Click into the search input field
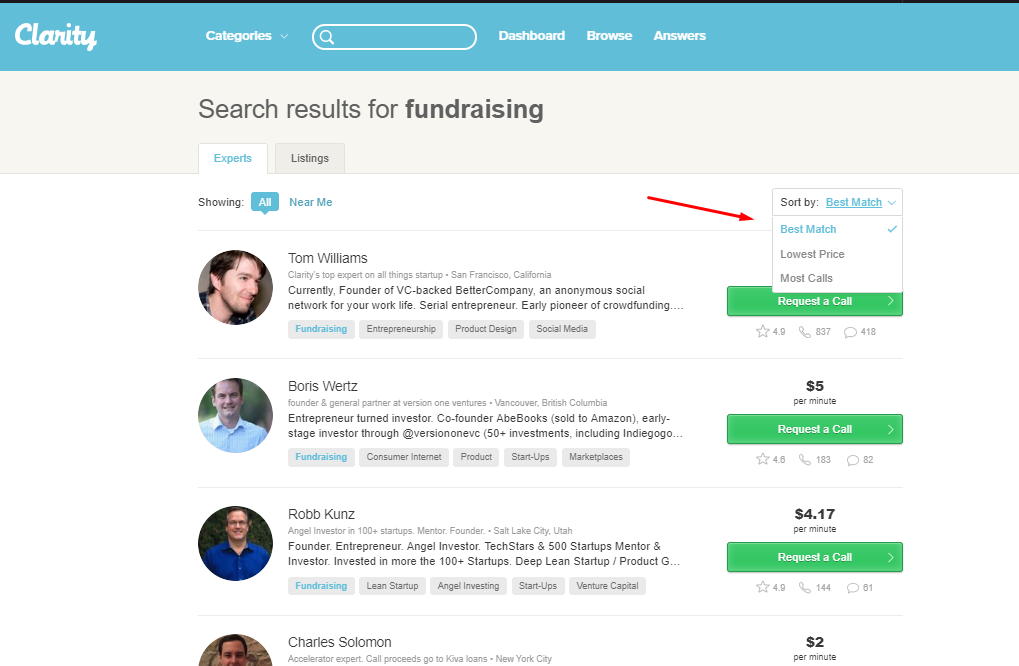 pyautogui.click(x=394, y=37)
